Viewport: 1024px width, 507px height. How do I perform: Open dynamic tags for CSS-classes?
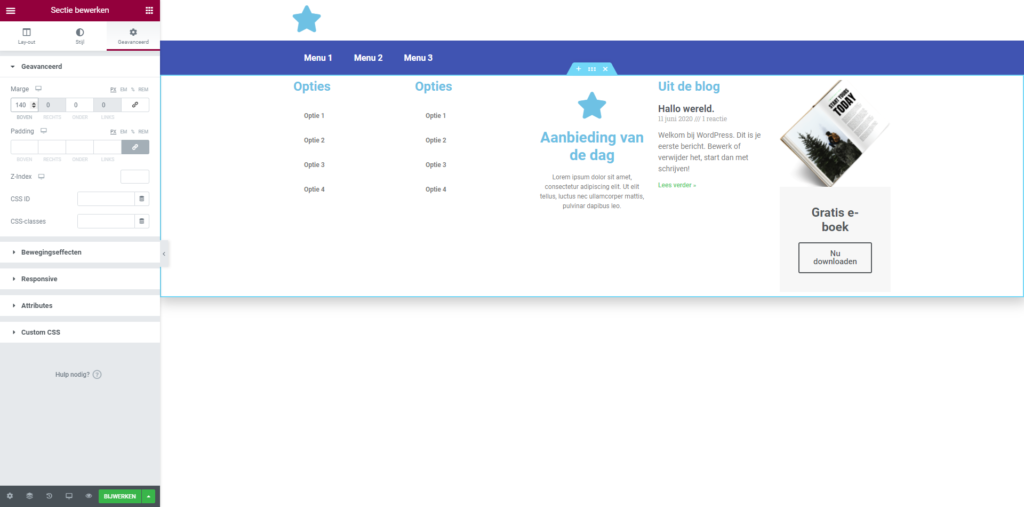click(142, 221)
